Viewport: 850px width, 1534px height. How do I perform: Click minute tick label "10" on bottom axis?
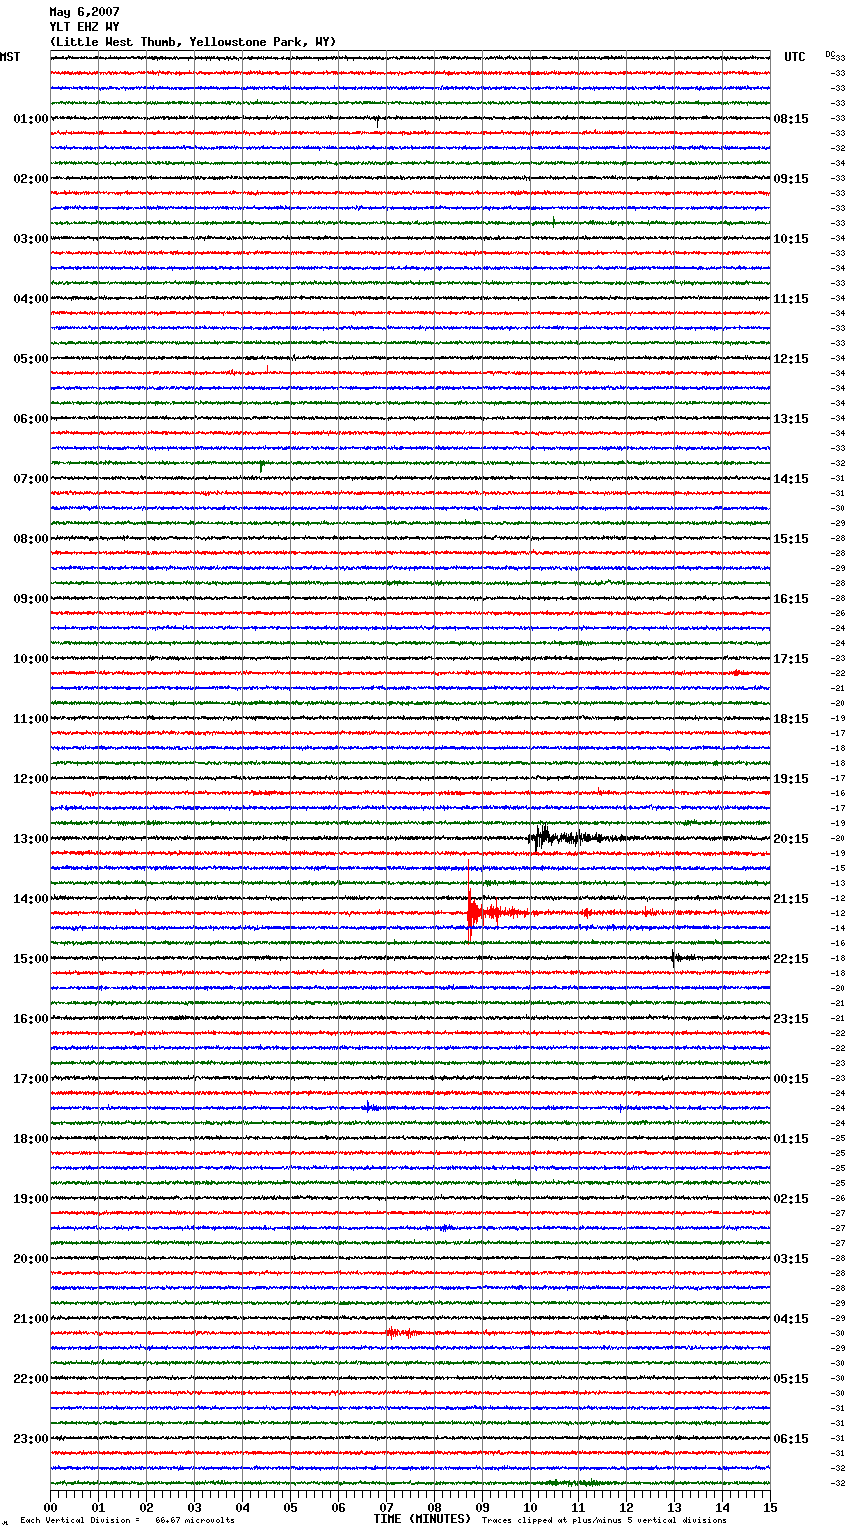coord(530,1507)
